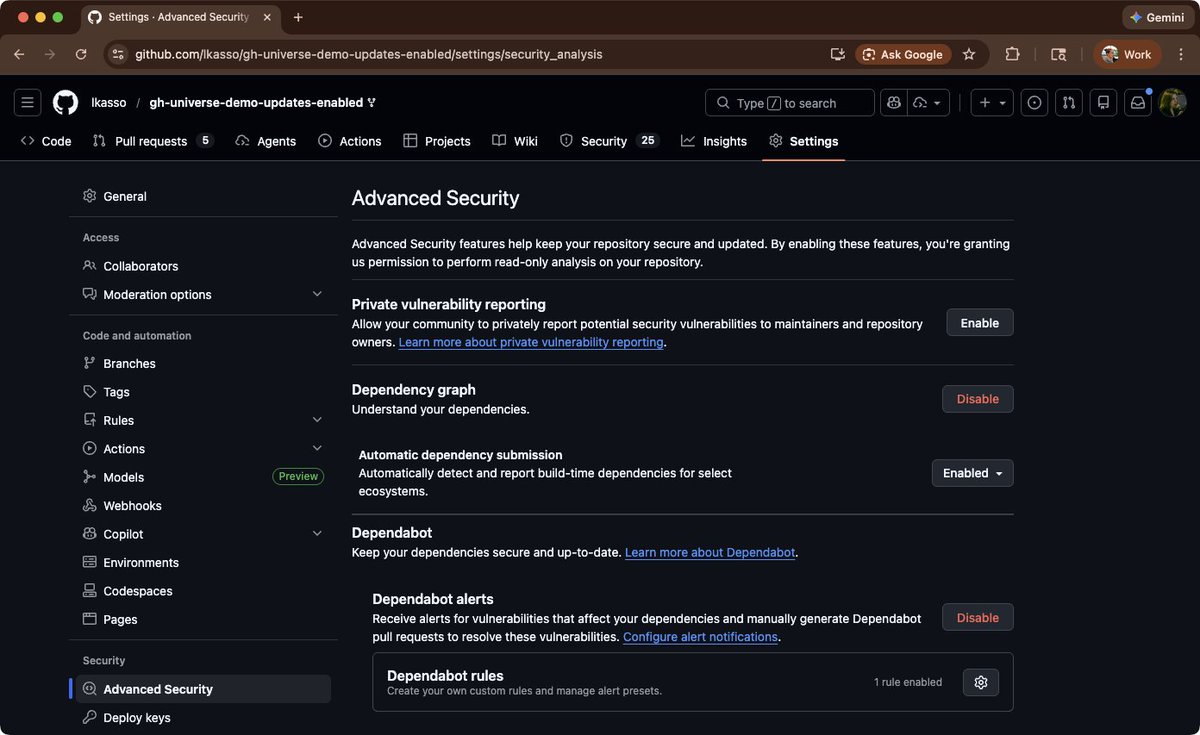Open Environments settings
1200x735 pixels.
[203, 562]
